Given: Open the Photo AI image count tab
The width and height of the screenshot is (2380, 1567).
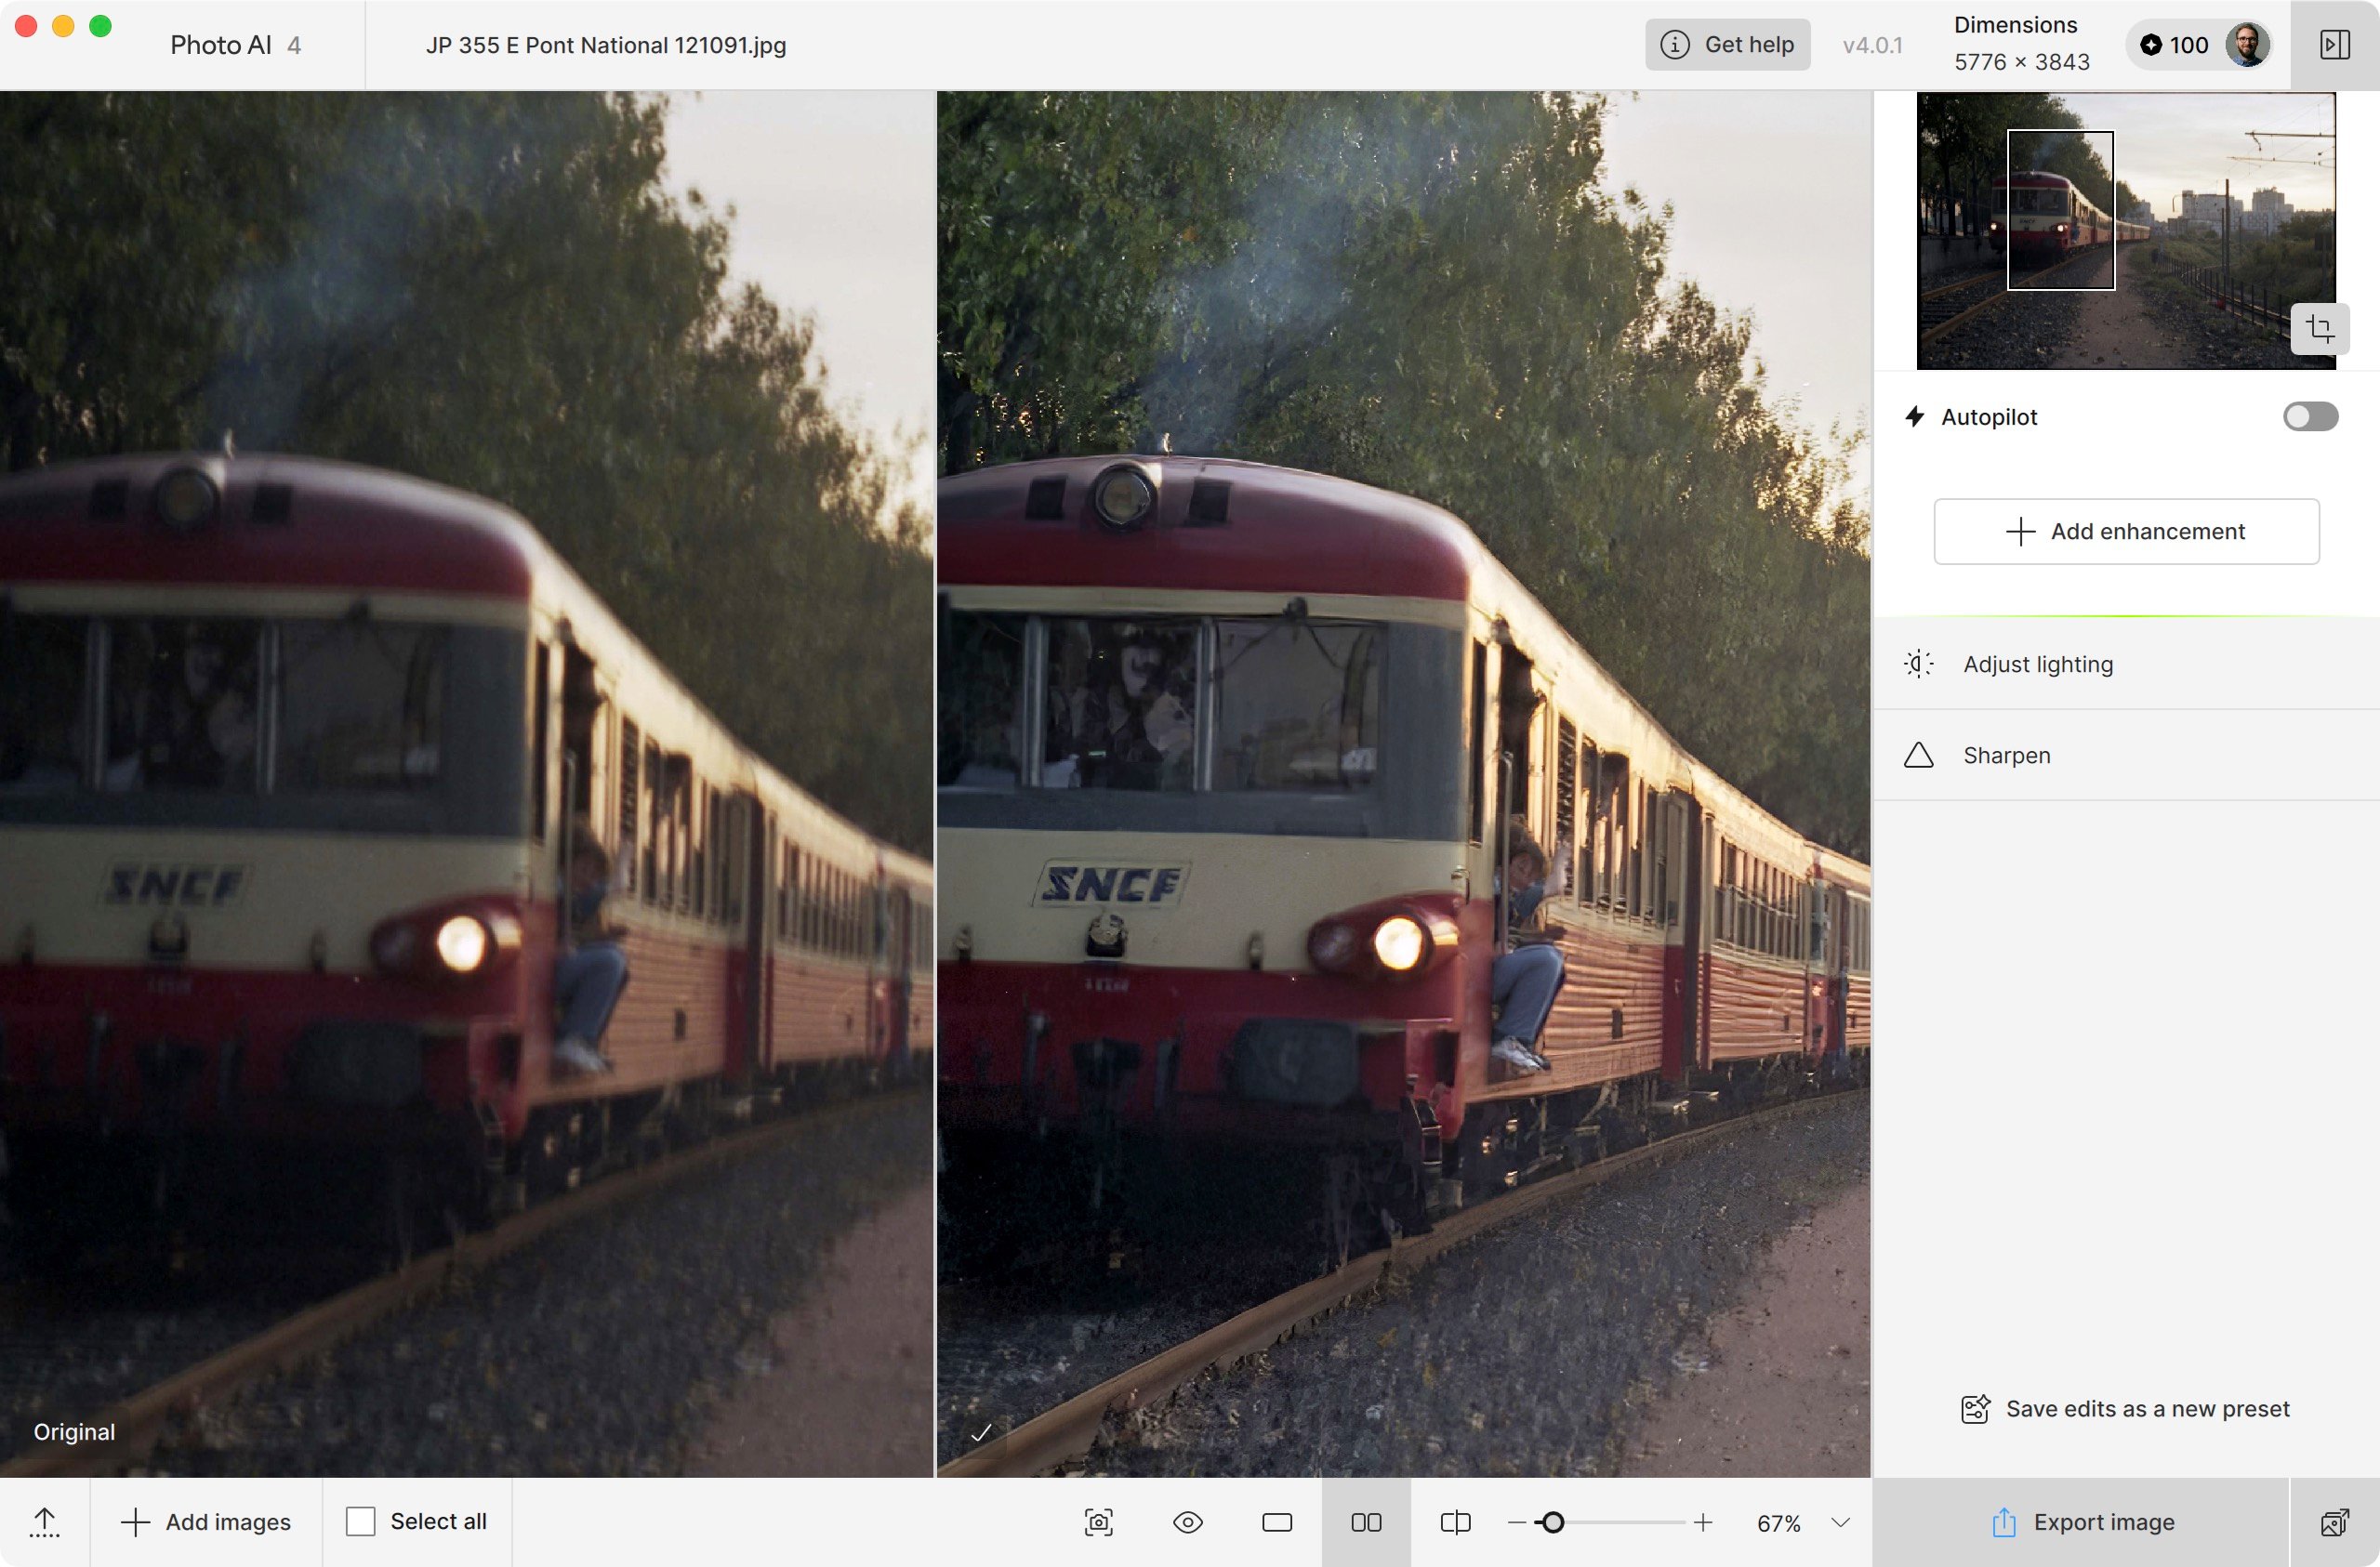Looking at the screenshot, I should (x=235, y=45).
